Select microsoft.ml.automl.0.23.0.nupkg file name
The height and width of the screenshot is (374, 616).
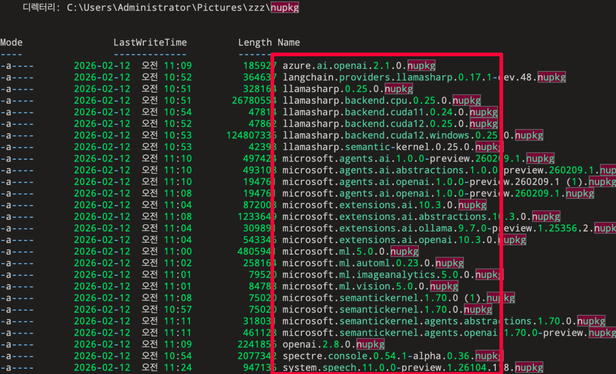(373, 263)
